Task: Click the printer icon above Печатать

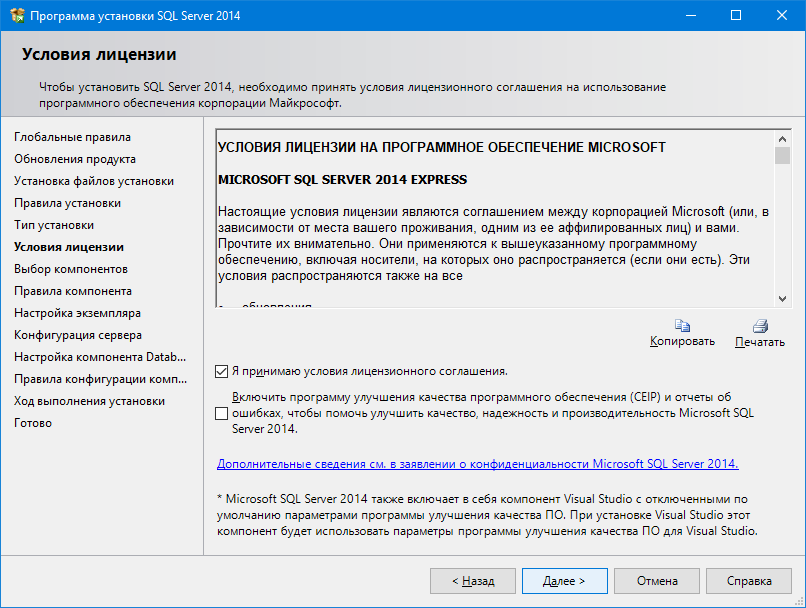Action: pos(759,325)
